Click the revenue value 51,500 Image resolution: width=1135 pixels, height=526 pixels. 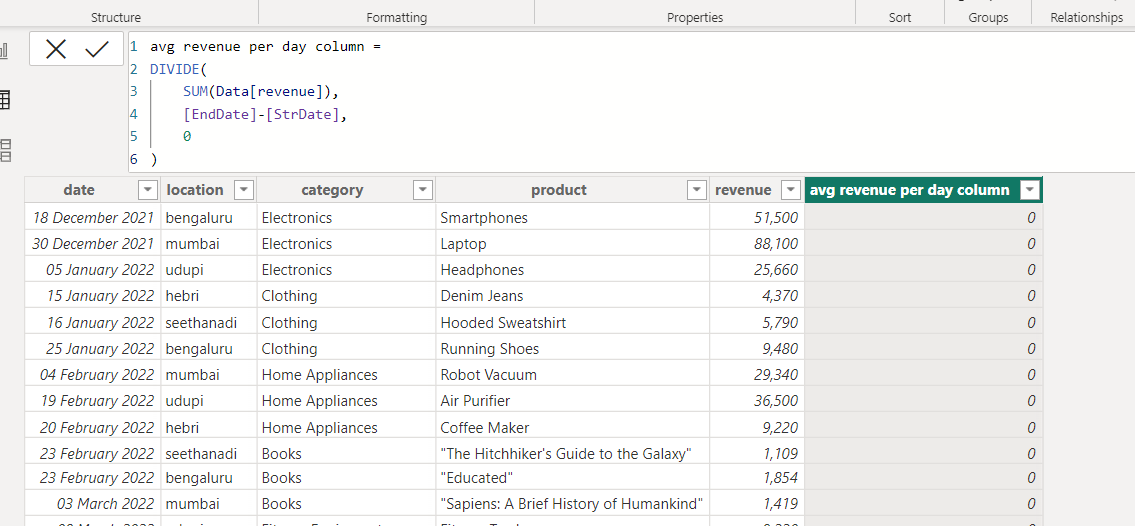[x=775, y=218]
